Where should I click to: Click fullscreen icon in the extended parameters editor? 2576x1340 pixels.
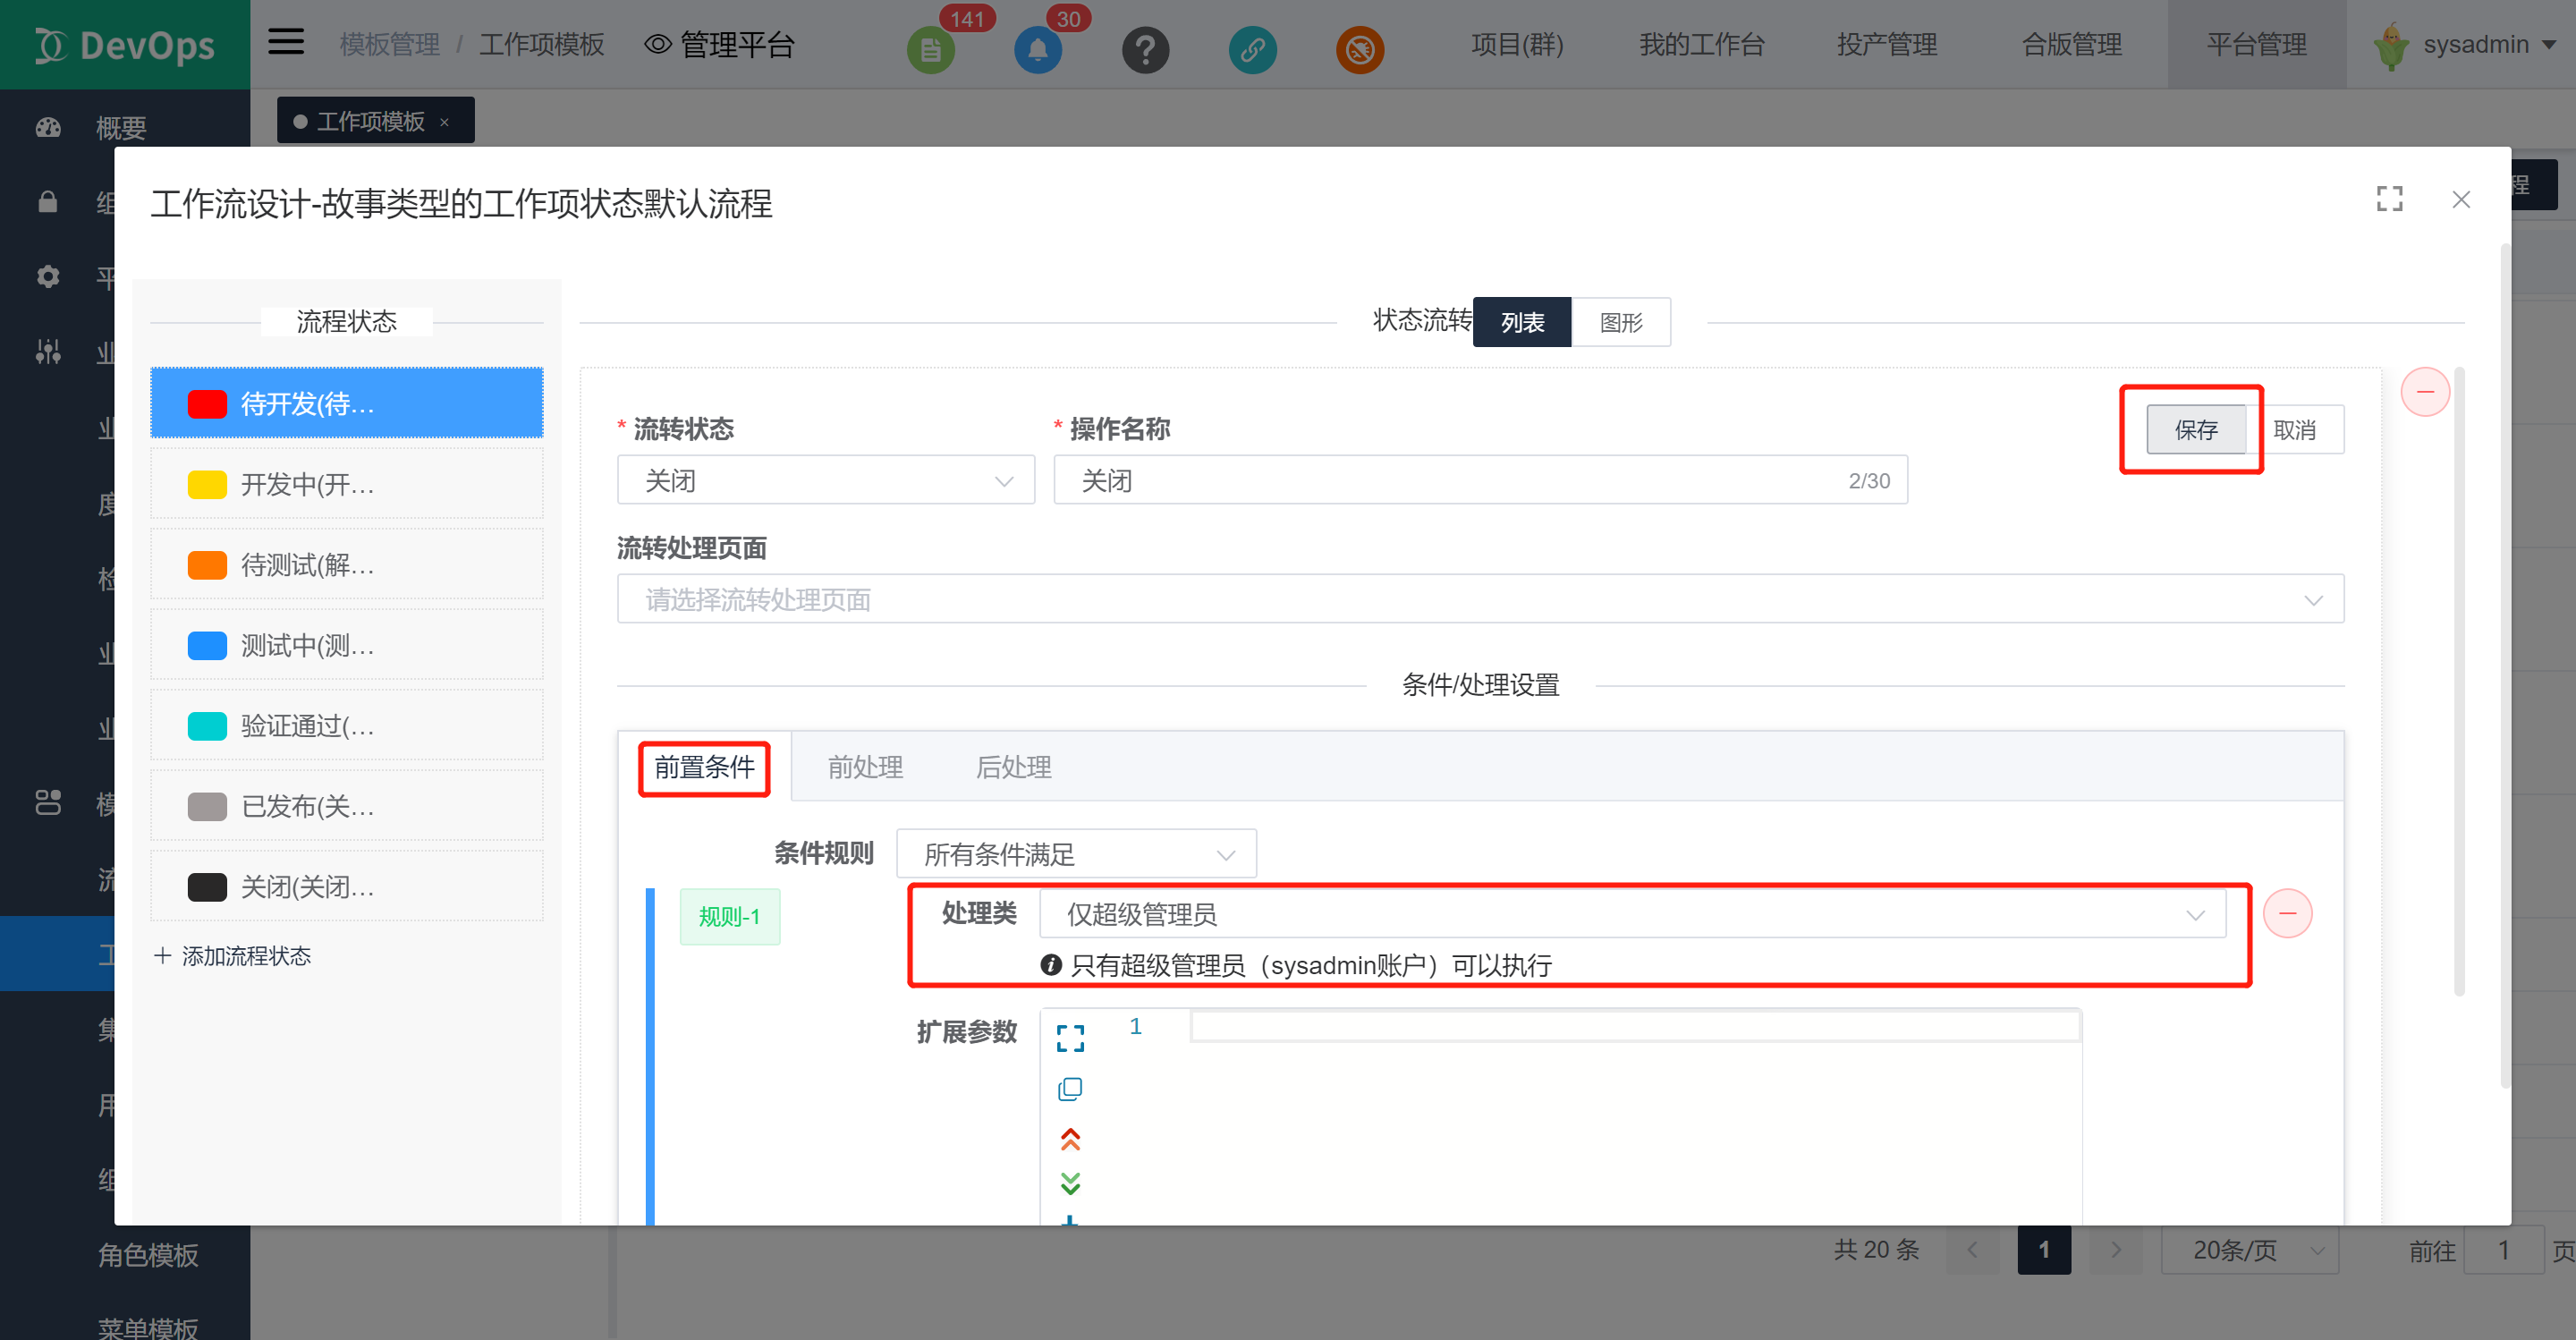1070,1038
